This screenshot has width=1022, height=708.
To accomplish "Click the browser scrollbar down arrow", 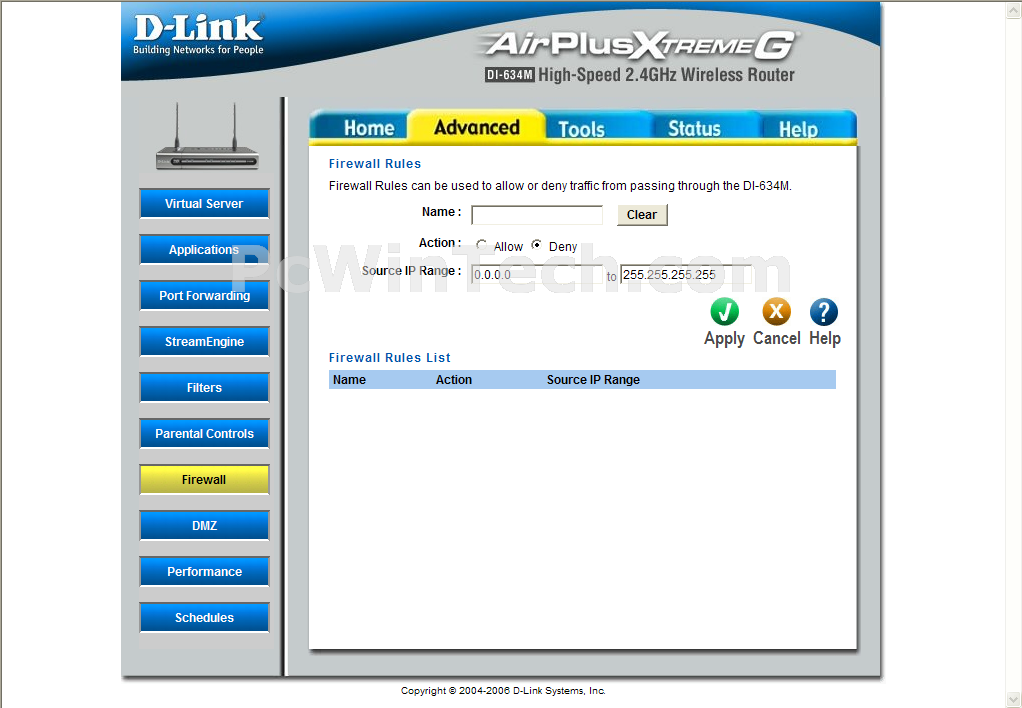I will click(x=1014, y=700).
